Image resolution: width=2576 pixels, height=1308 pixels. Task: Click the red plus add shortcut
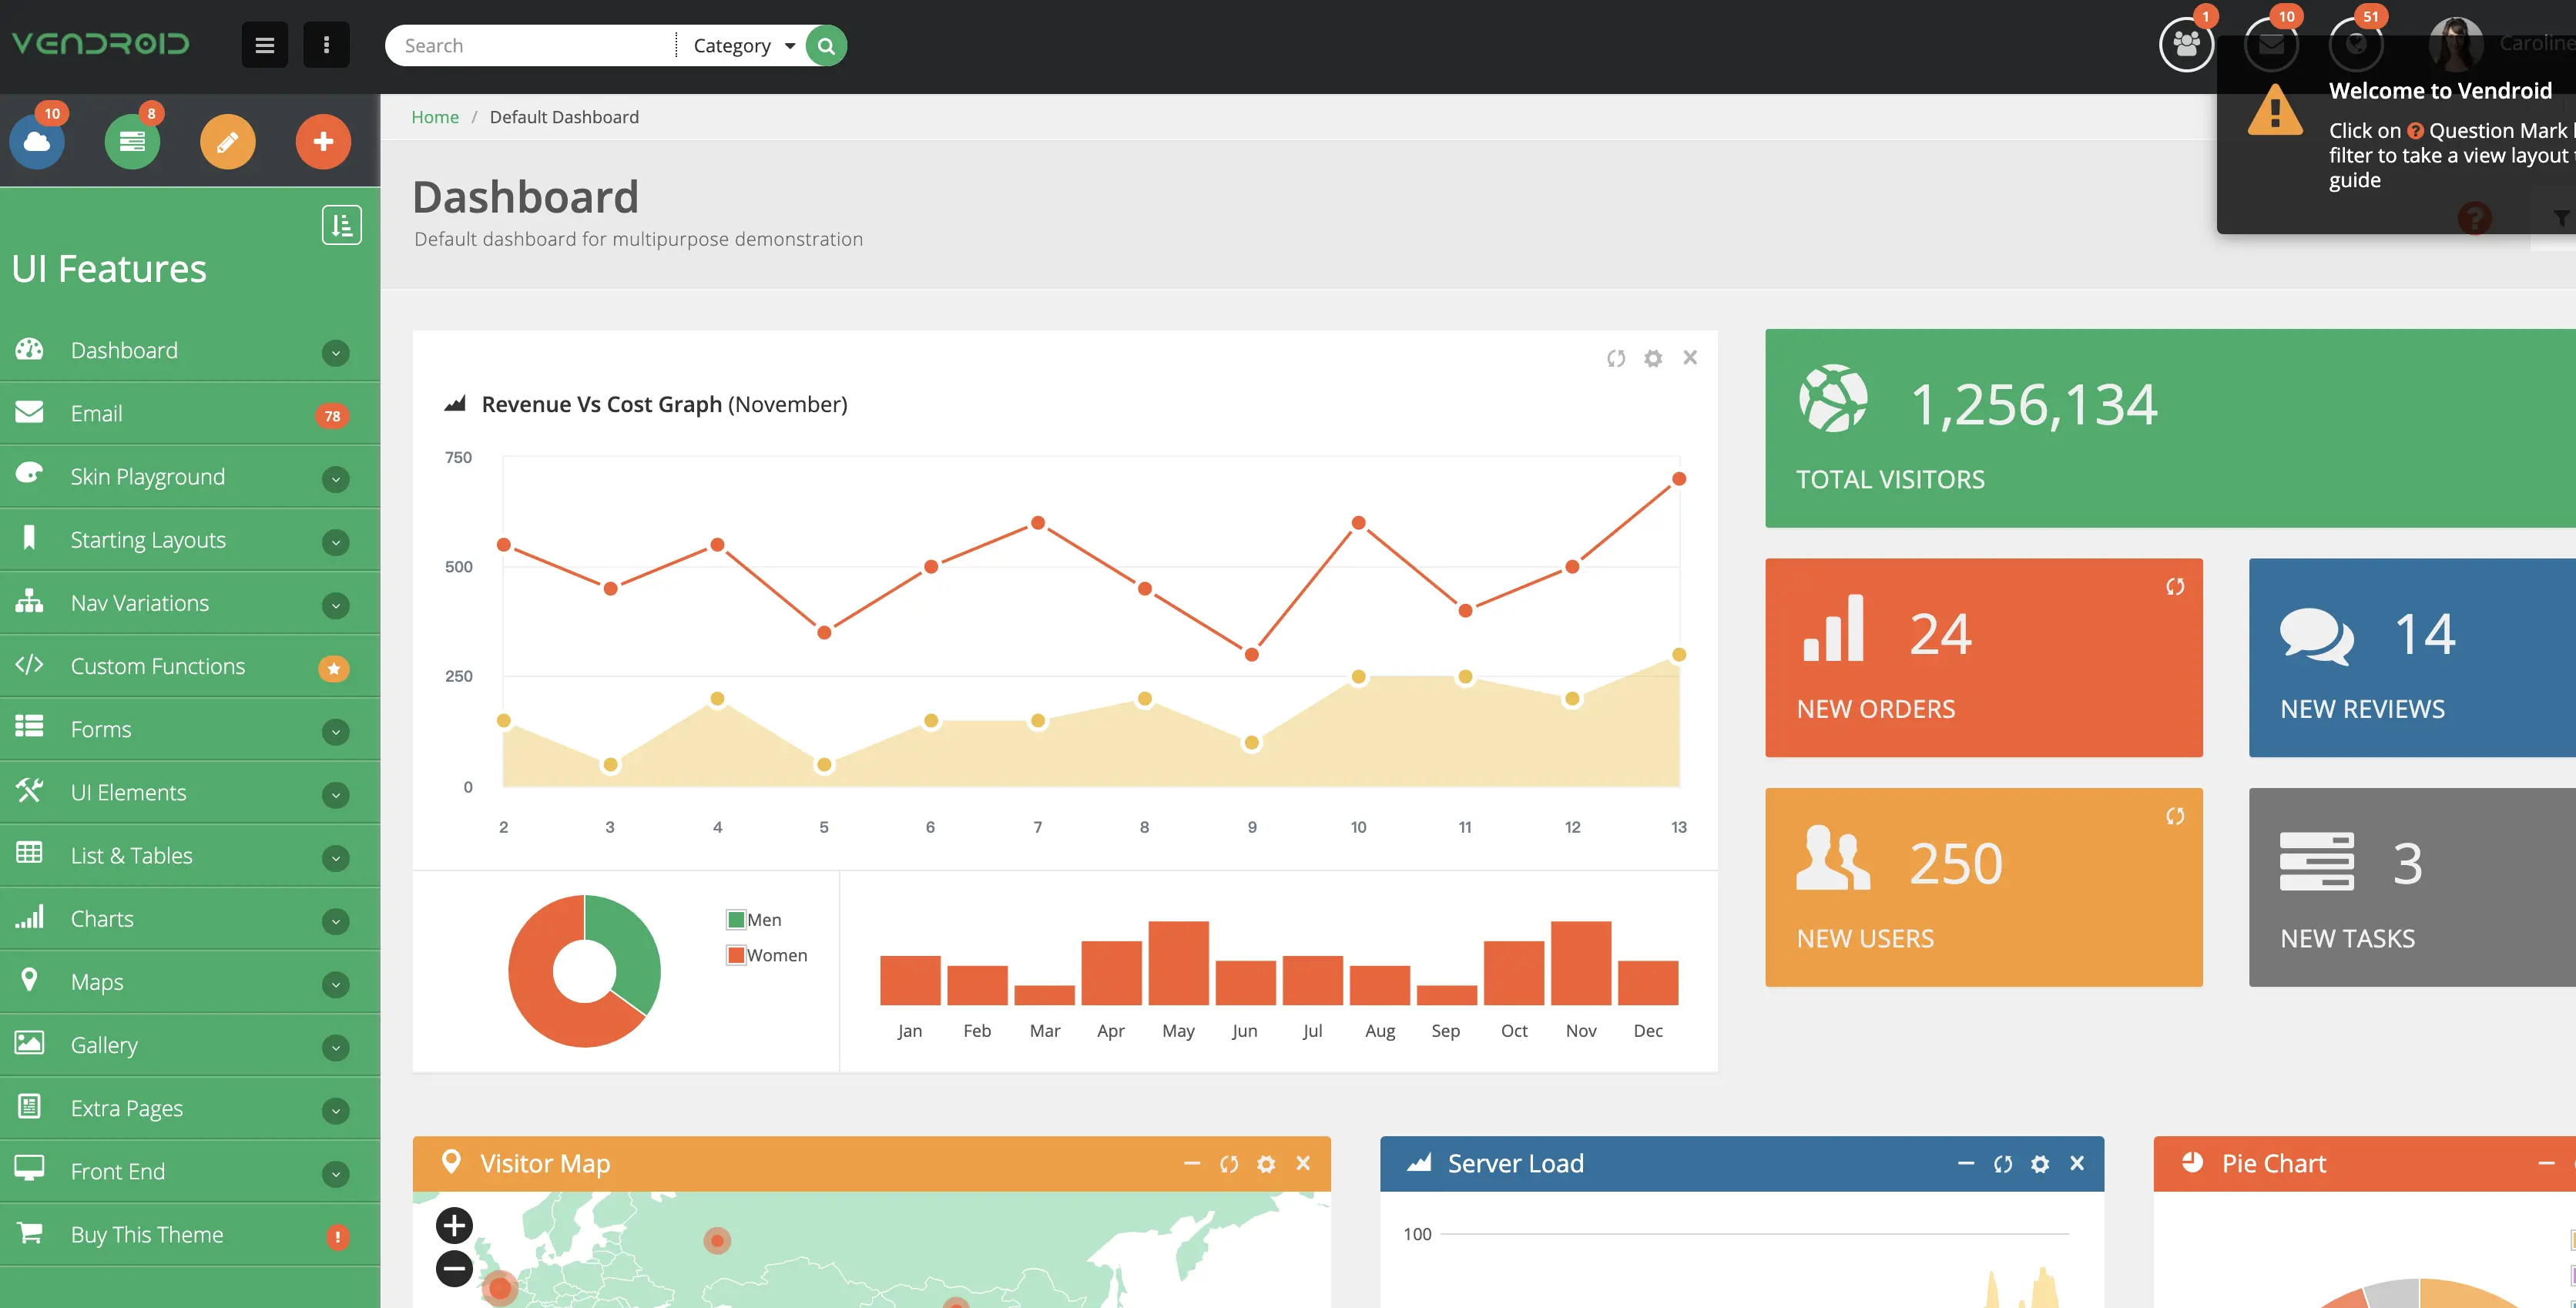pos(323,142)
